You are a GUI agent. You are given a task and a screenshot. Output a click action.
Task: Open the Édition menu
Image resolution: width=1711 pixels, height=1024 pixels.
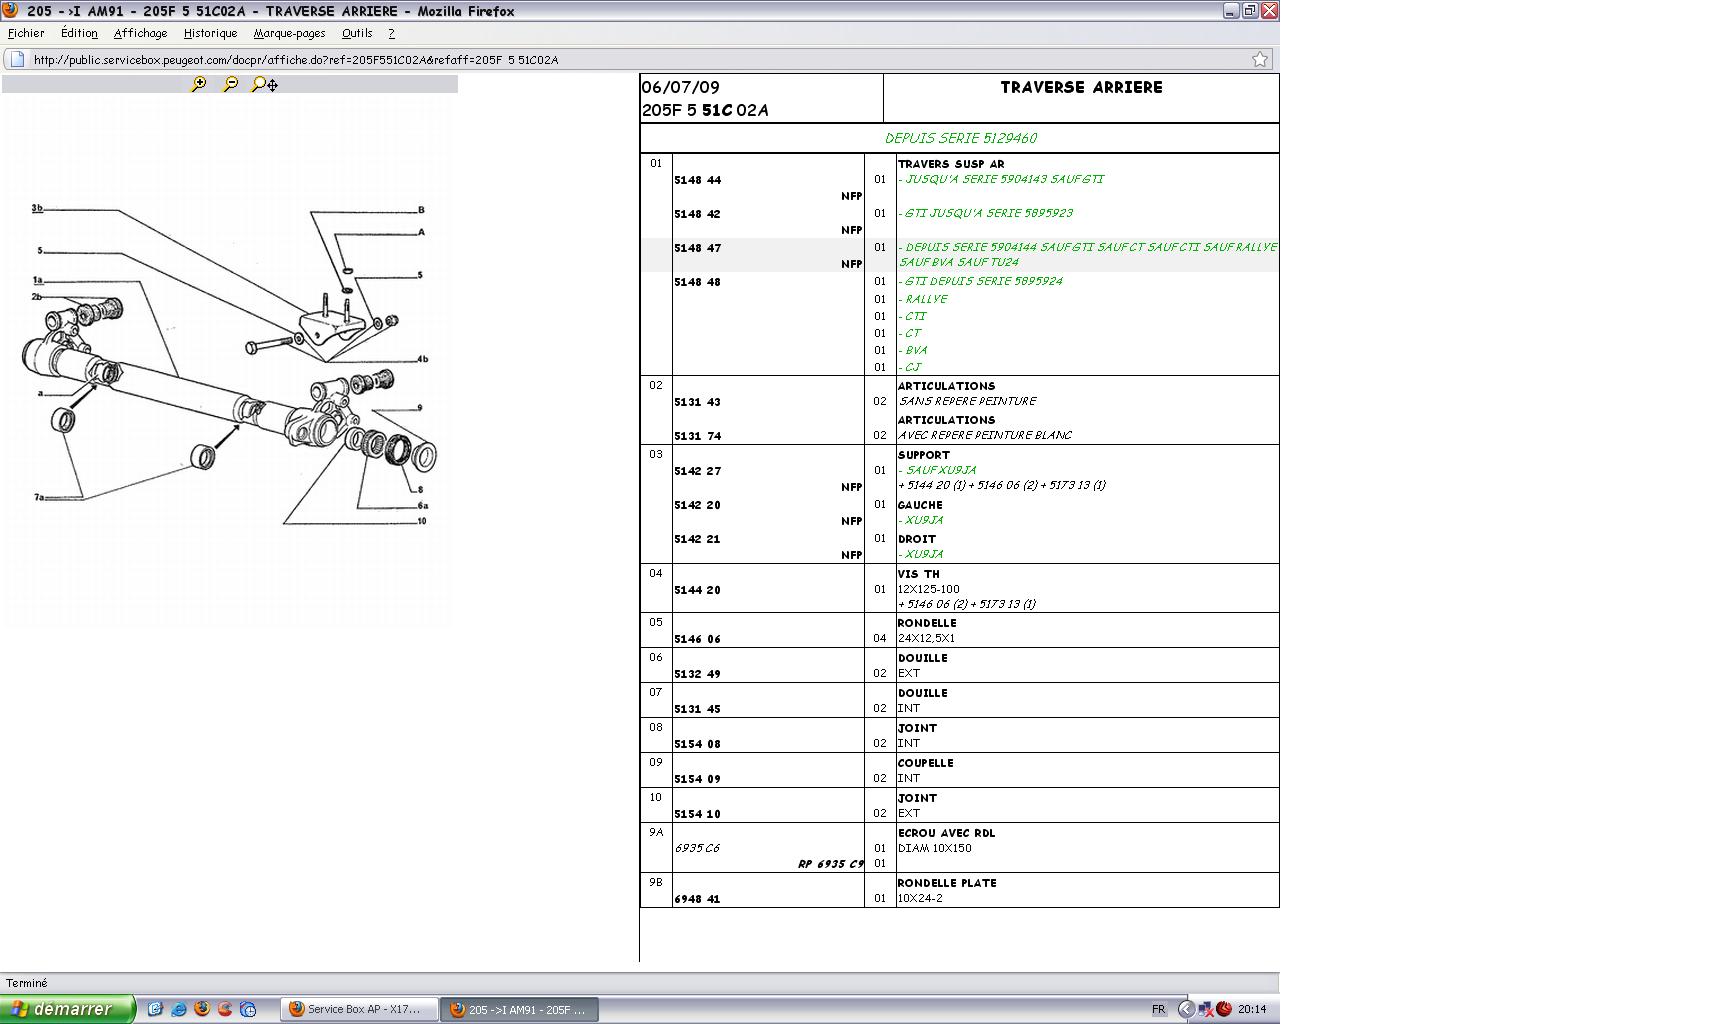coord(79,33)
